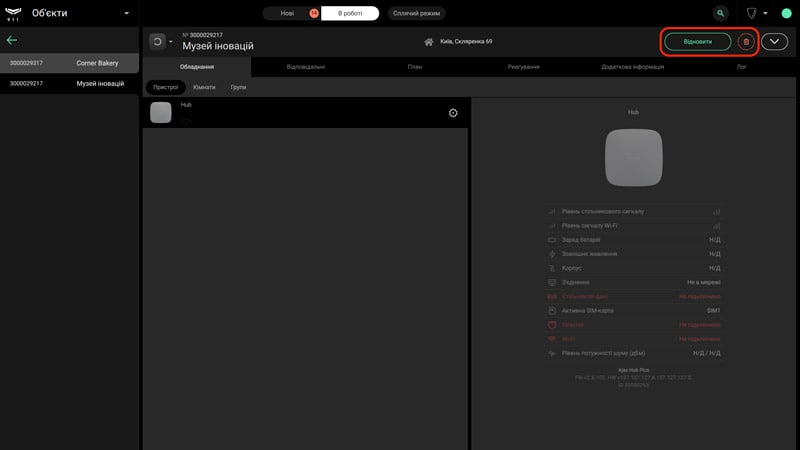Select the Кімнати sub-tab
800x450 pixels.
pos(204,87)
